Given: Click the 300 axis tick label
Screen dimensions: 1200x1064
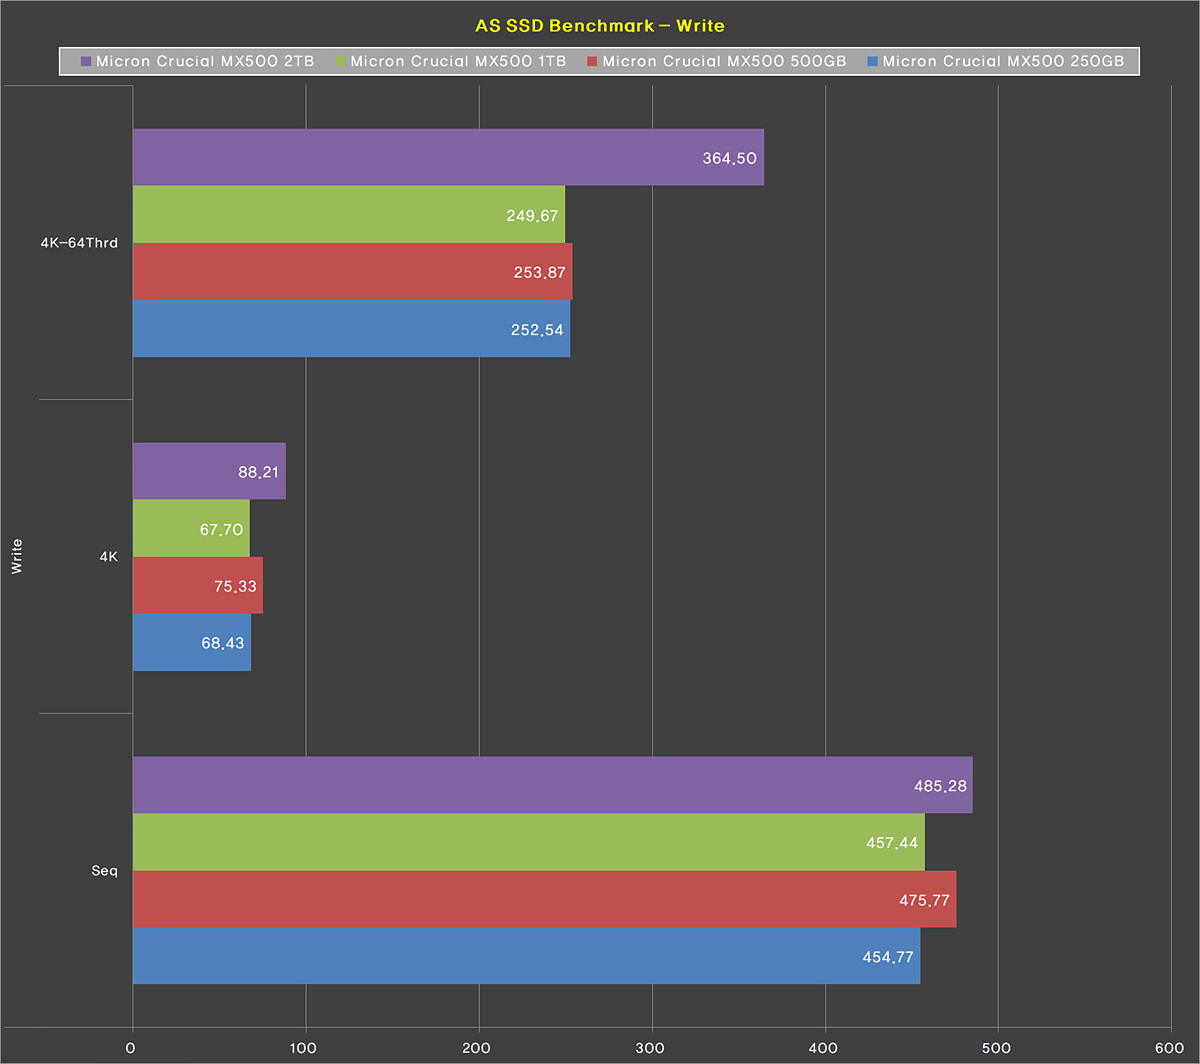Looking at the screenshot, I should pyautogui.click(x=651, y=1048).
